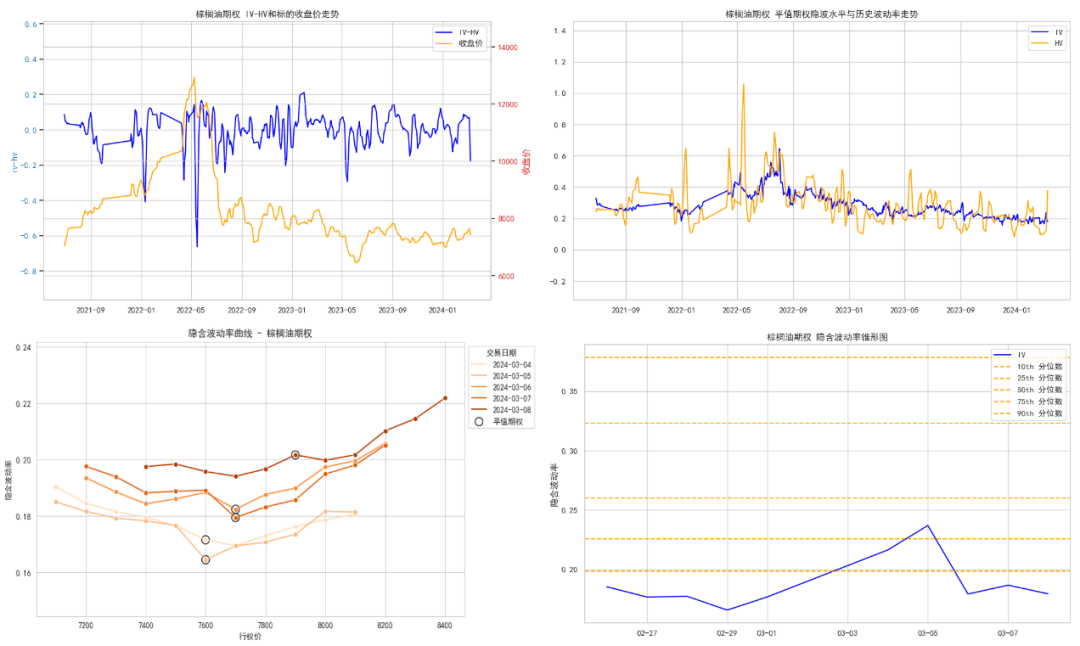Click the '10000' right axis tick
The width and height of the screenshot is (1080, 646).
click(508, 162)
